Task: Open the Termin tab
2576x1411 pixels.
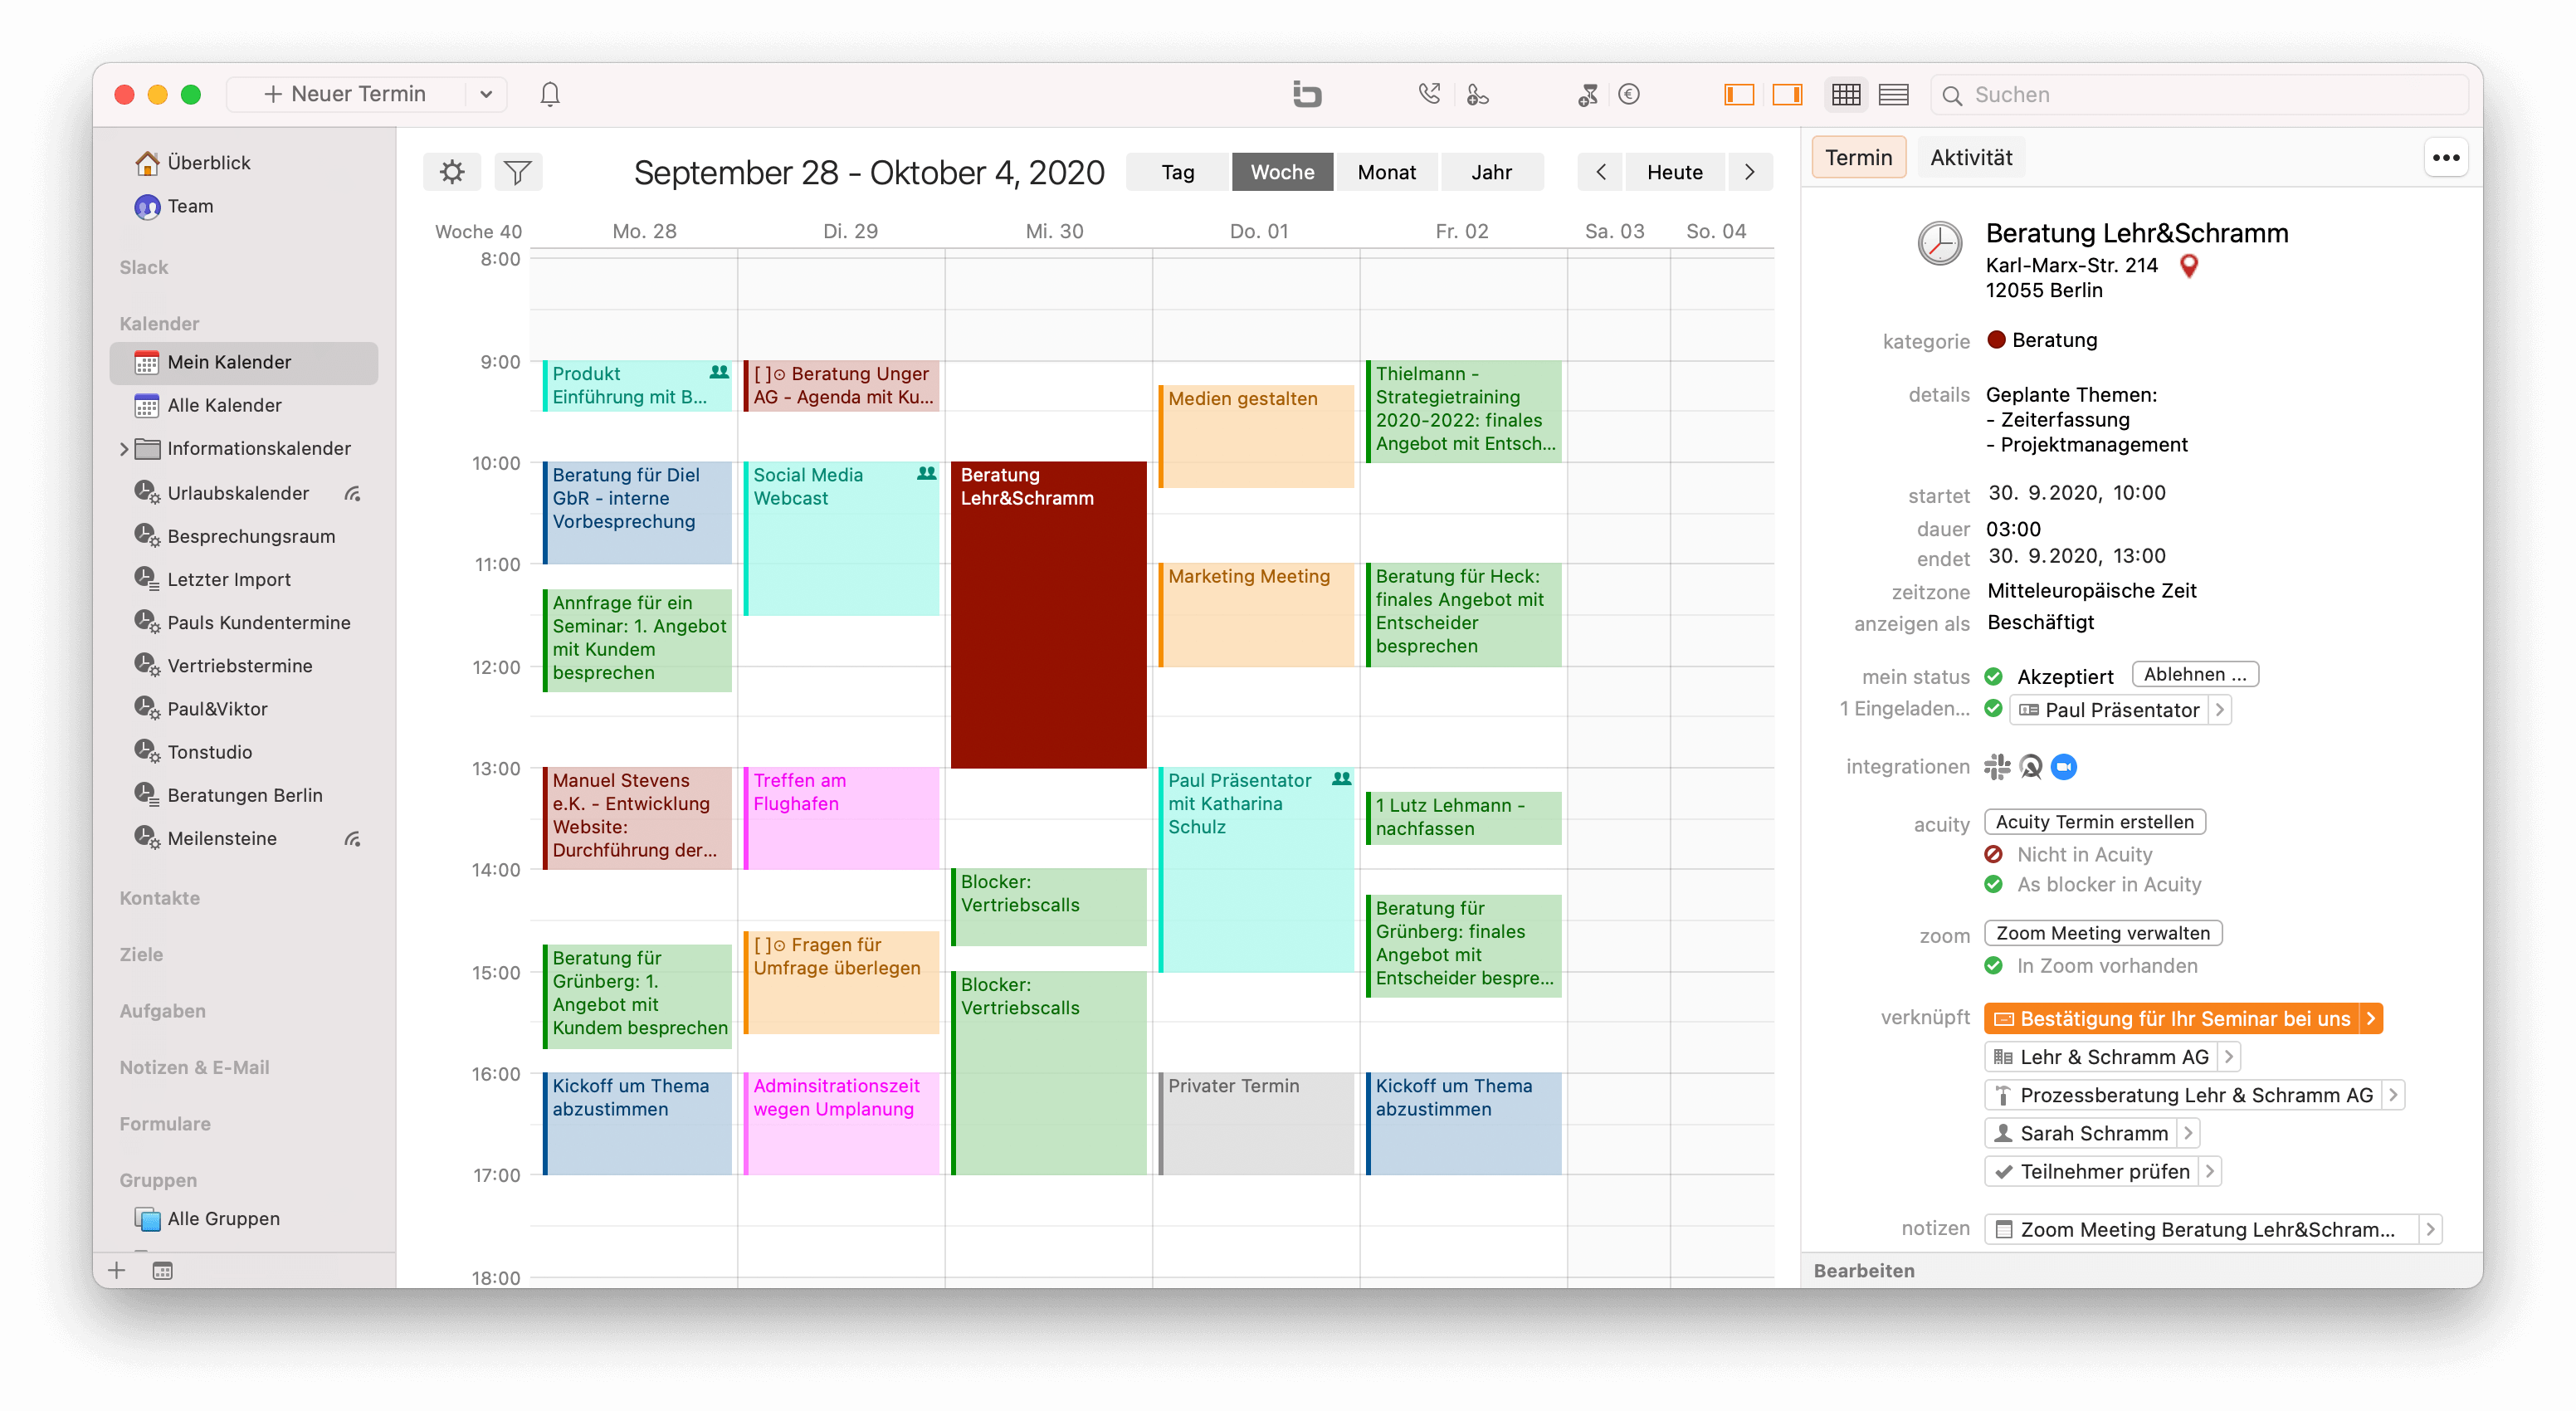Action: 1858,158
